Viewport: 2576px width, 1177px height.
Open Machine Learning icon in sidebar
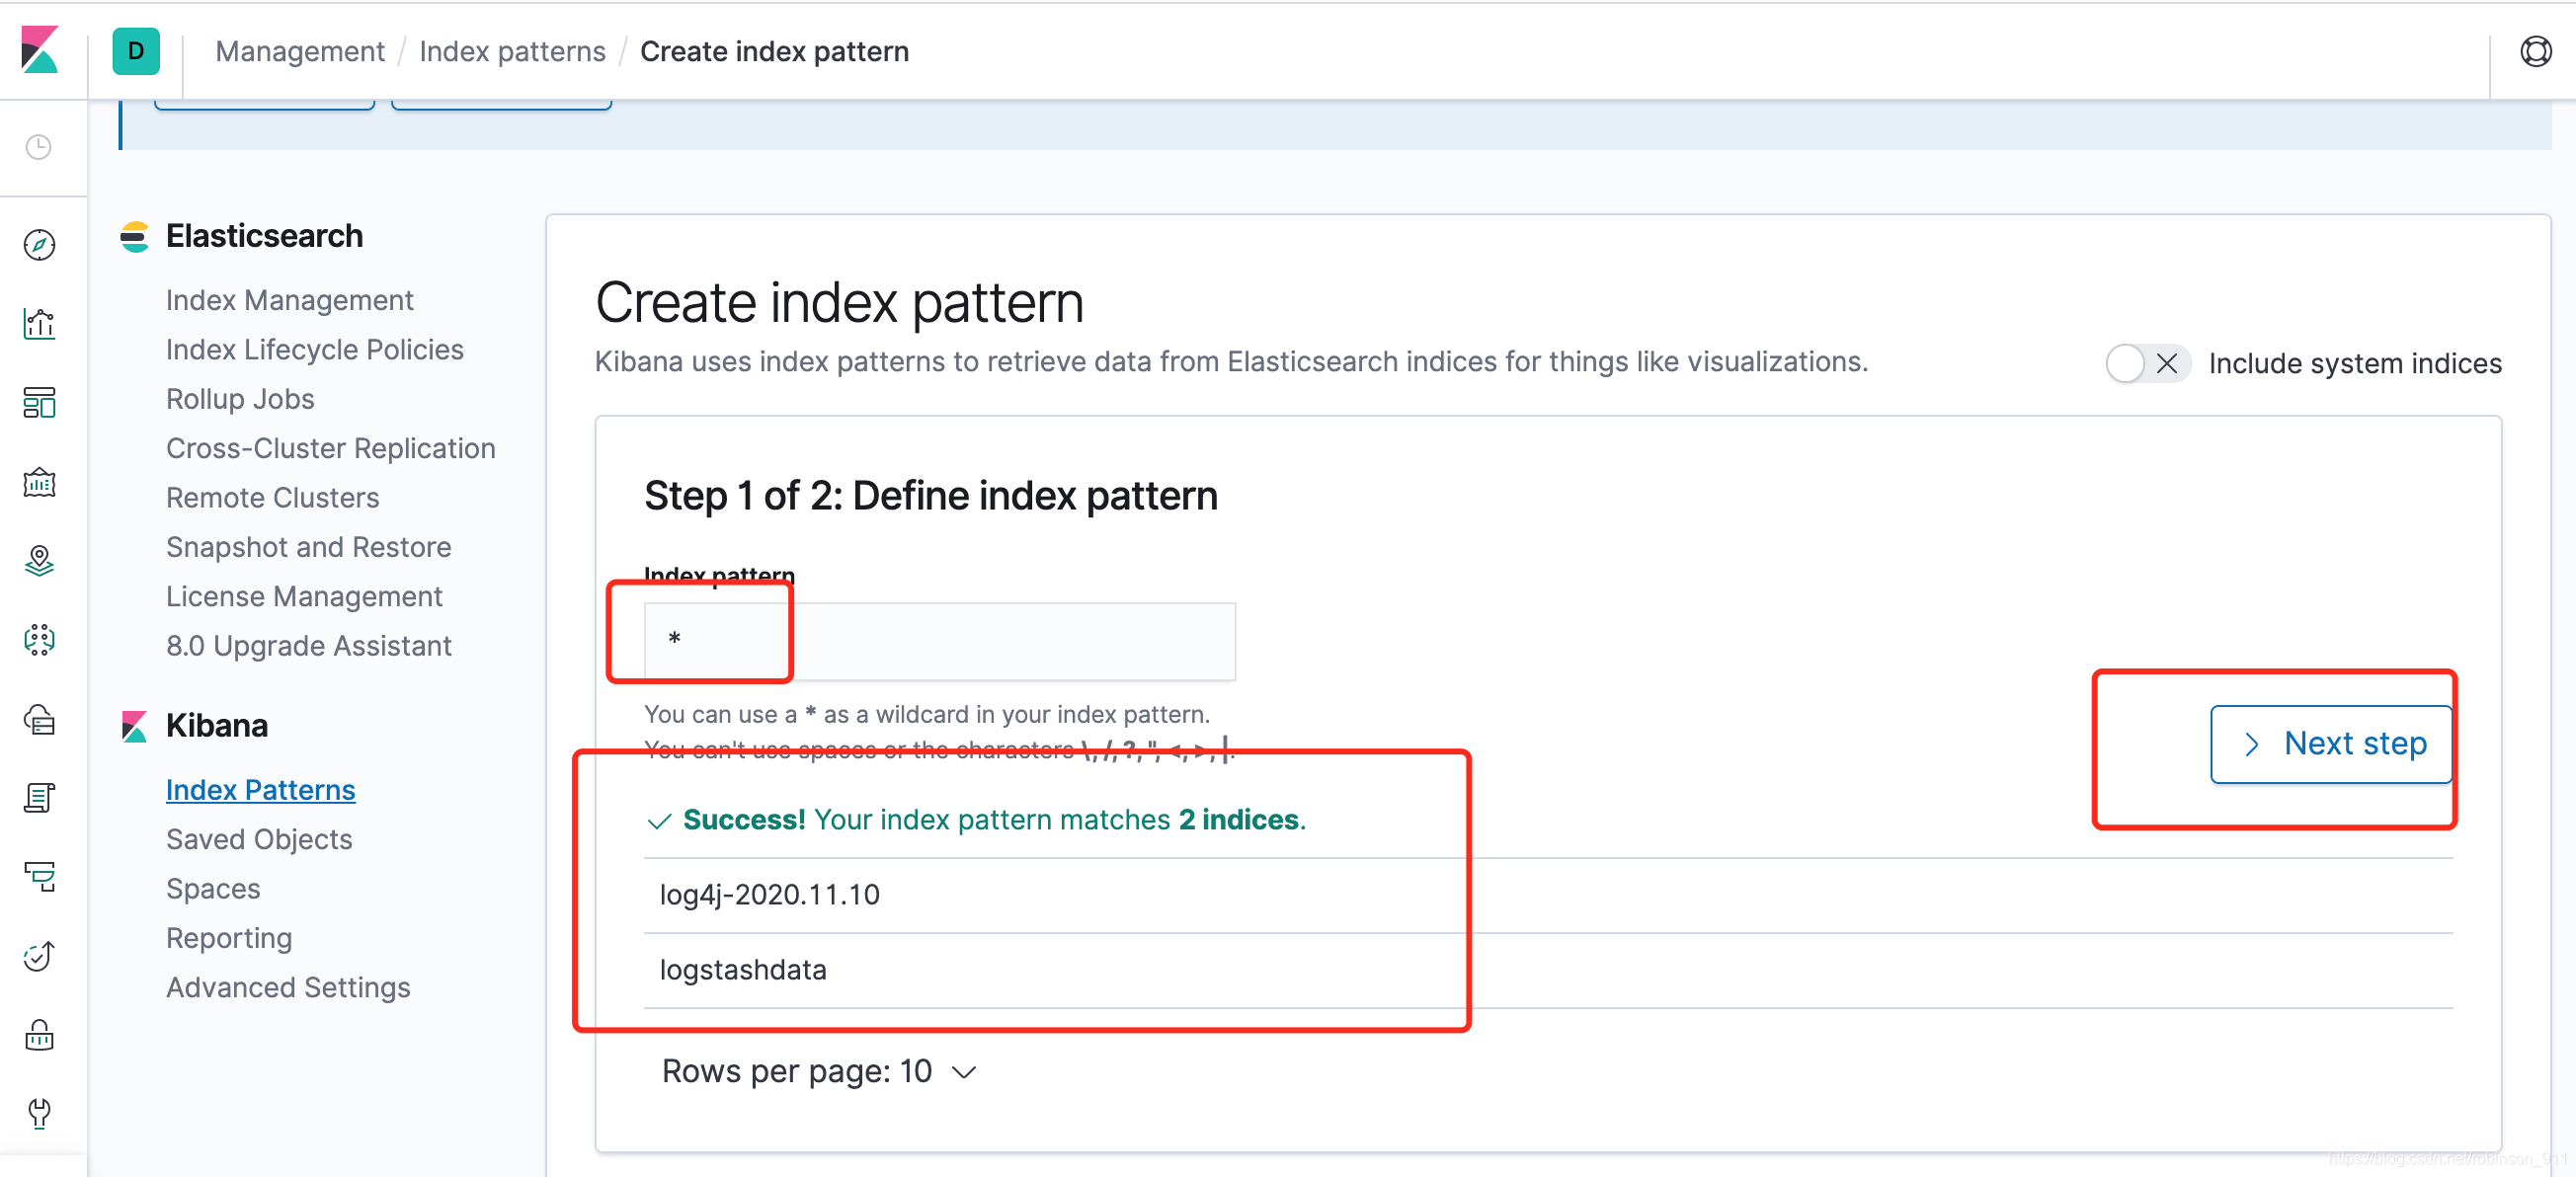[39, 640]
